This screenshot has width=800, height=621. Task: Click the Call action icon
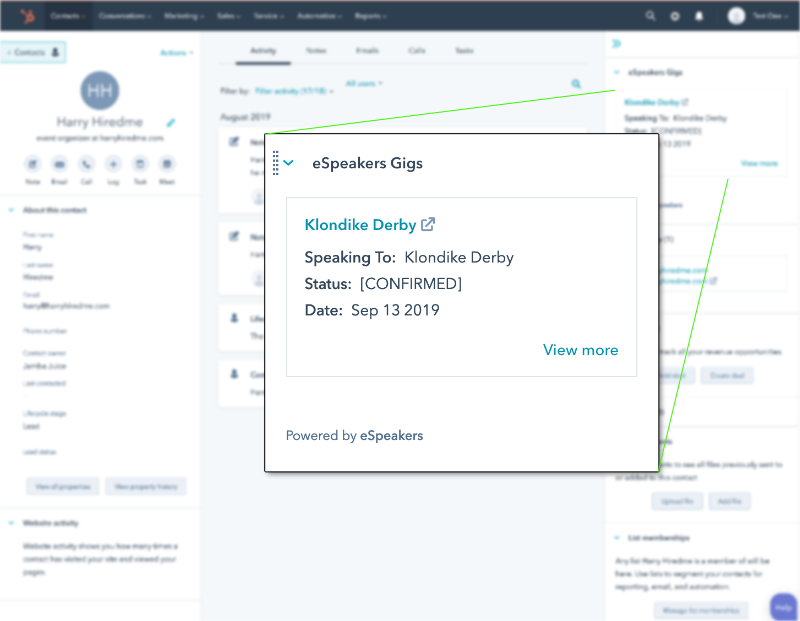point(86,164)
